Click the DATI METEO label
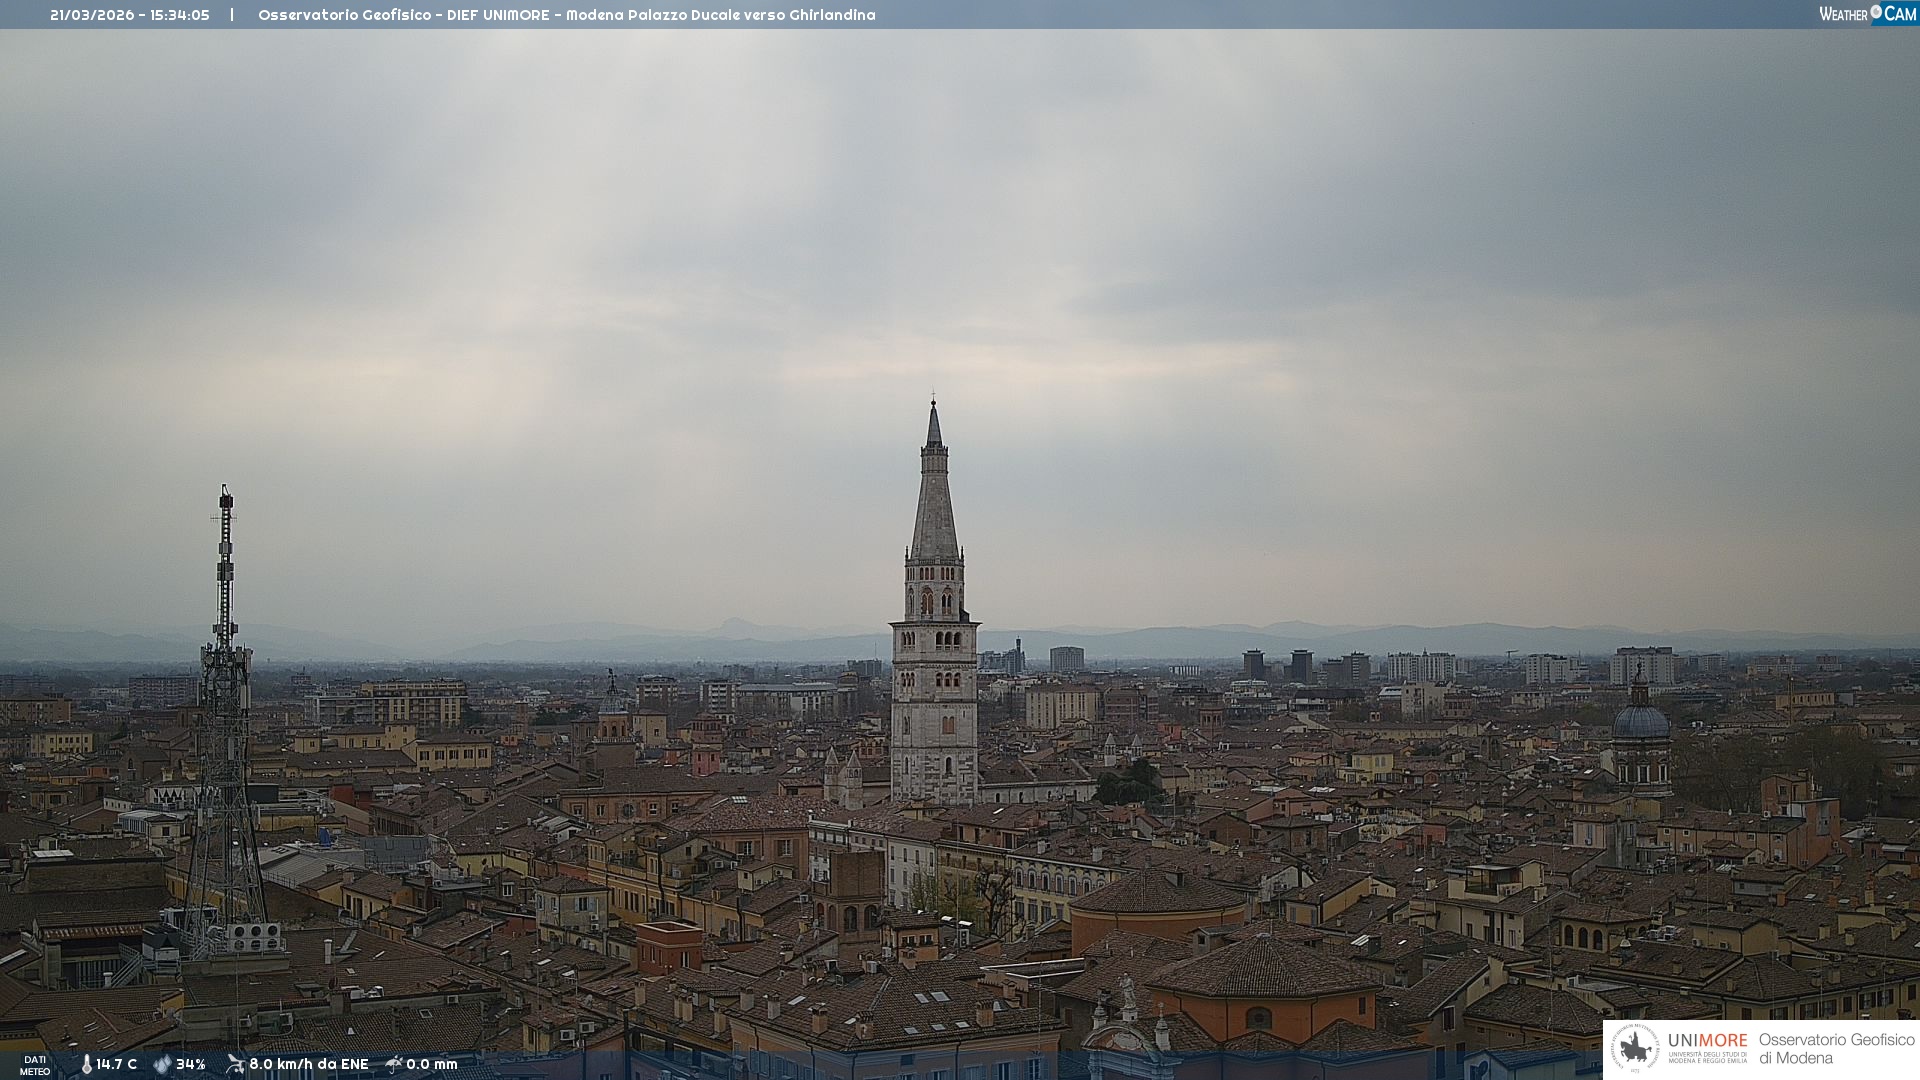This screenshot has height=1080, width=1920. click(35, 1065)
